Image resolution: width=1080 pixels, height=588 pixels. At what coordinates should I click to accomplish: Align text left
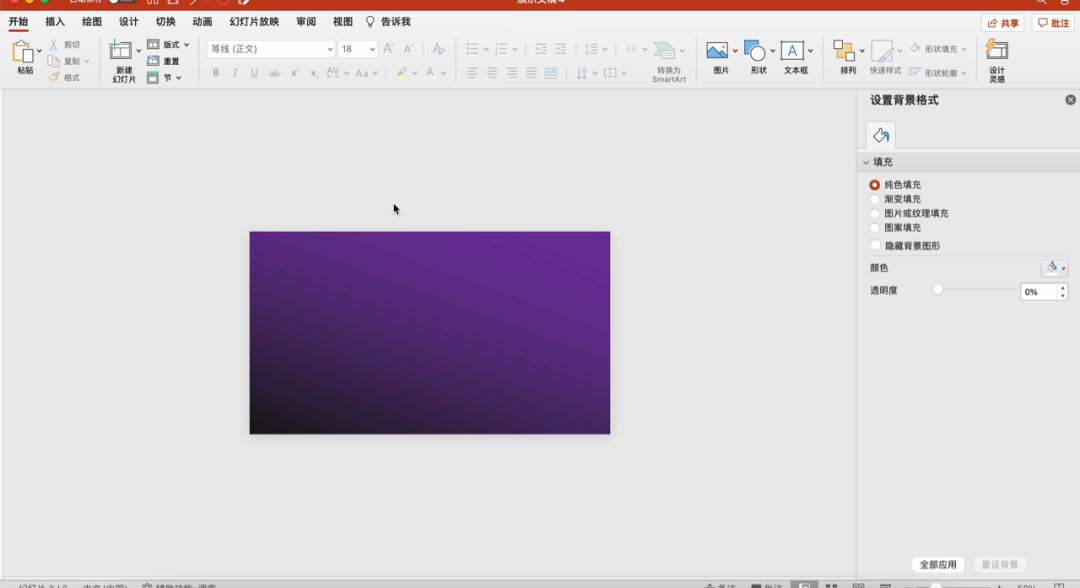click(x=472, y=73)
